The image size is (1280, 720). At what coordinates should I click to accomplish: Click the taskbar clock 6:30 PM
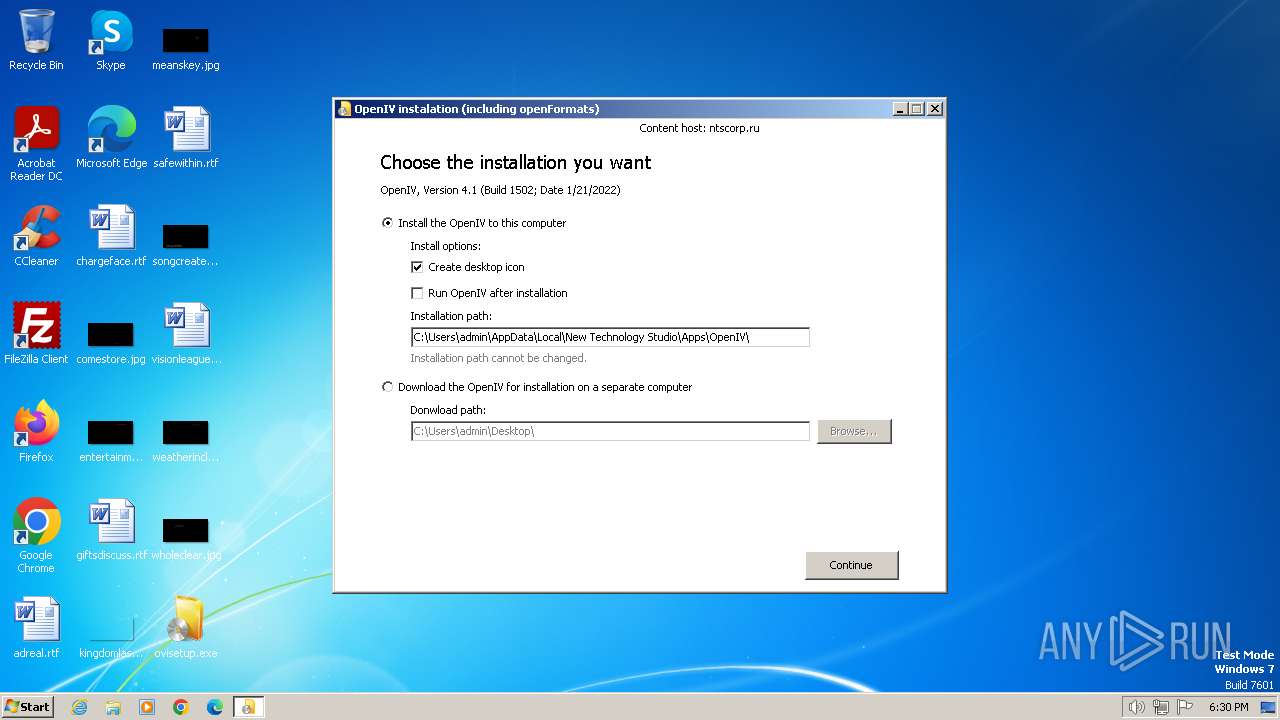(1228, 707)
